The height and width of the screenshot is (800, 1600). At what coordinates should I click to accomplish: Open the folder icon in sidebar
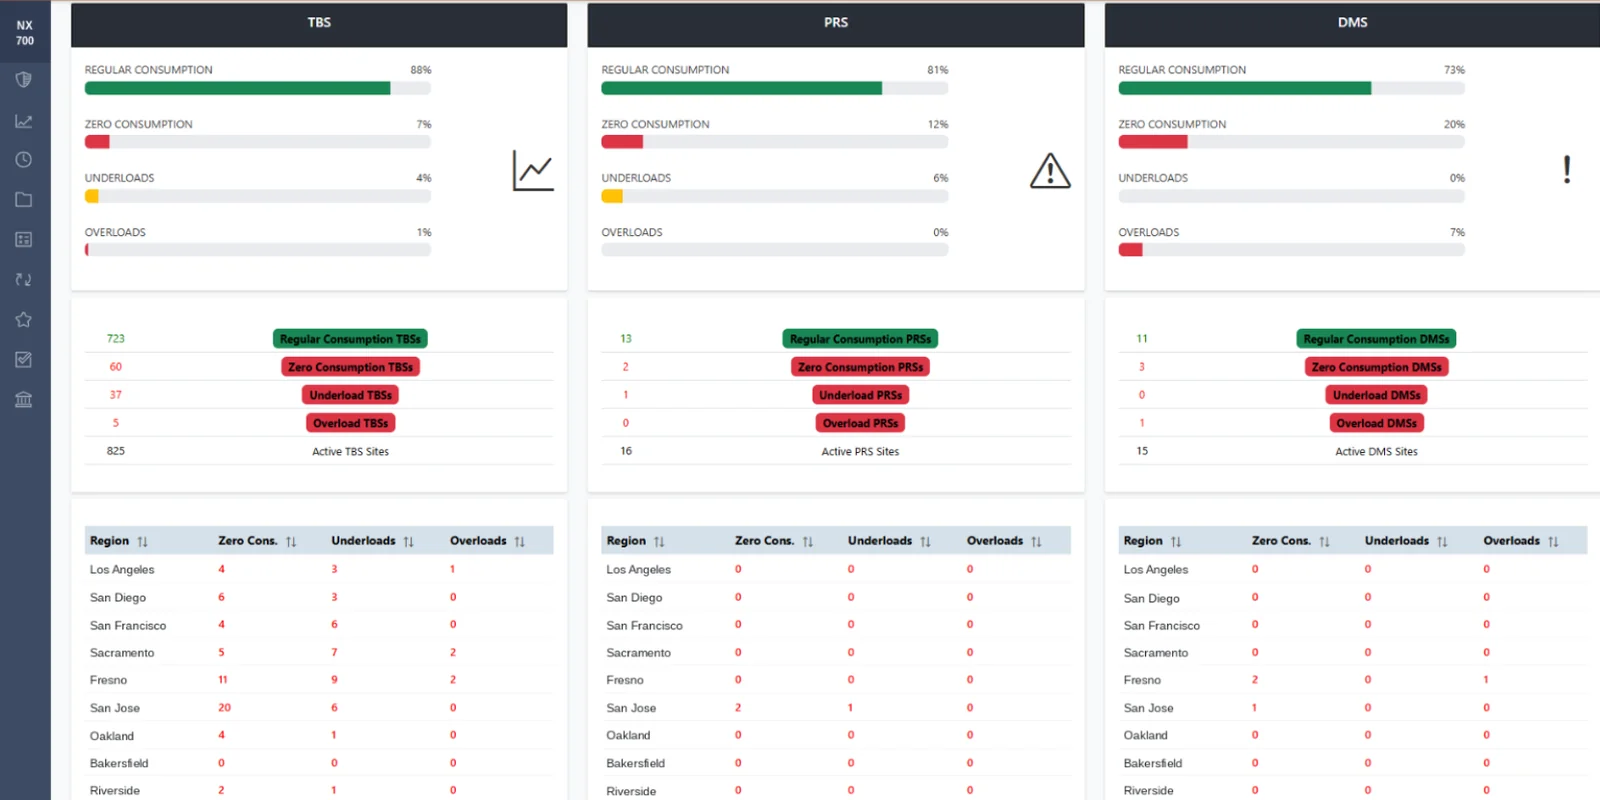click(x=24, y=200)
